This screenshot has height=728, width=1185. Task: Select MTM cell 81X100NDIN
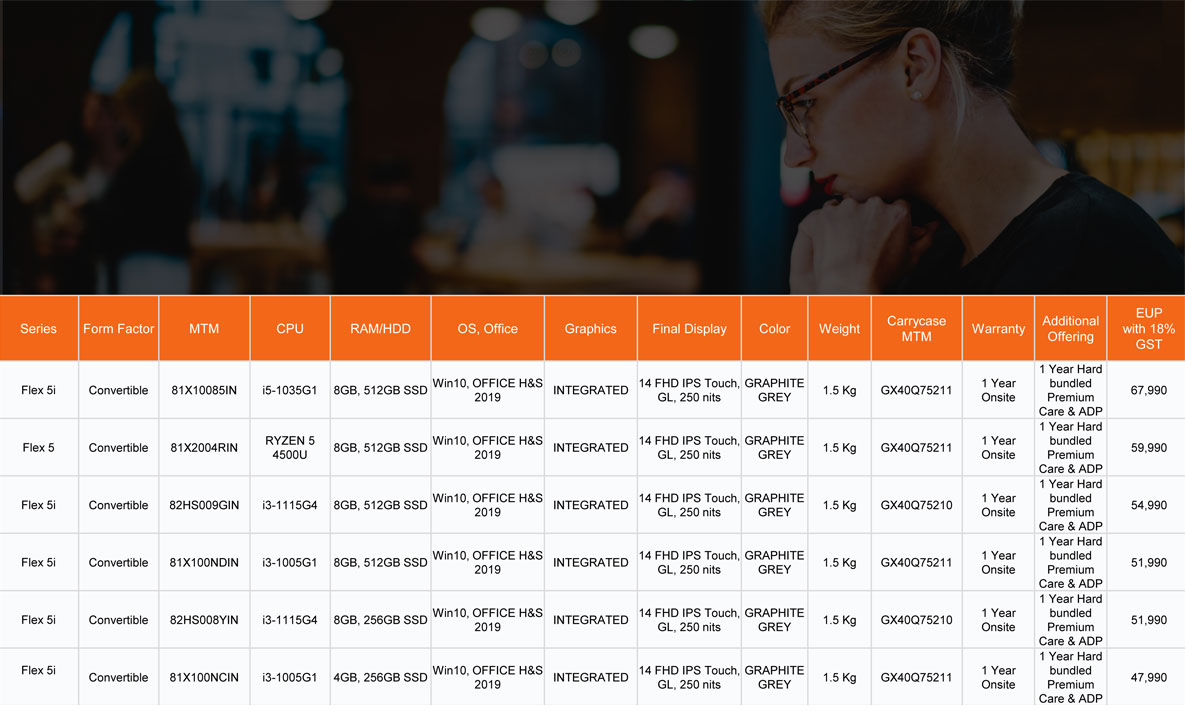(x=204, y=562)
